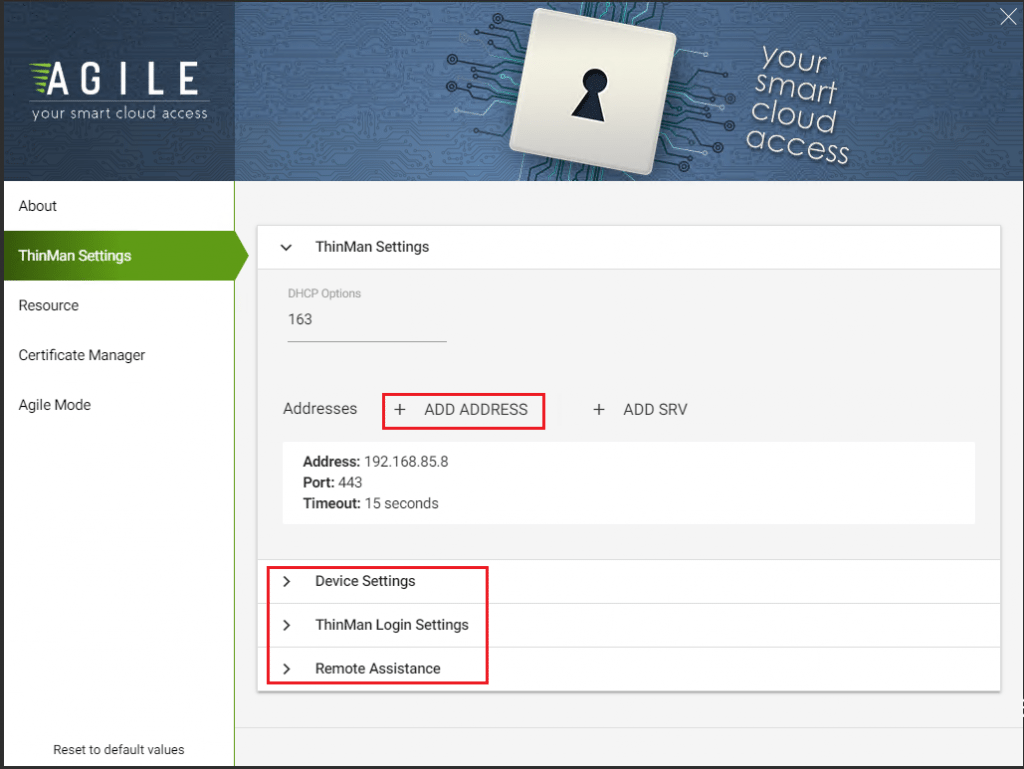Open the Remote Assistance row label
The width and height of the screenshot is (1024, 769).
click(x=377, y=668)
